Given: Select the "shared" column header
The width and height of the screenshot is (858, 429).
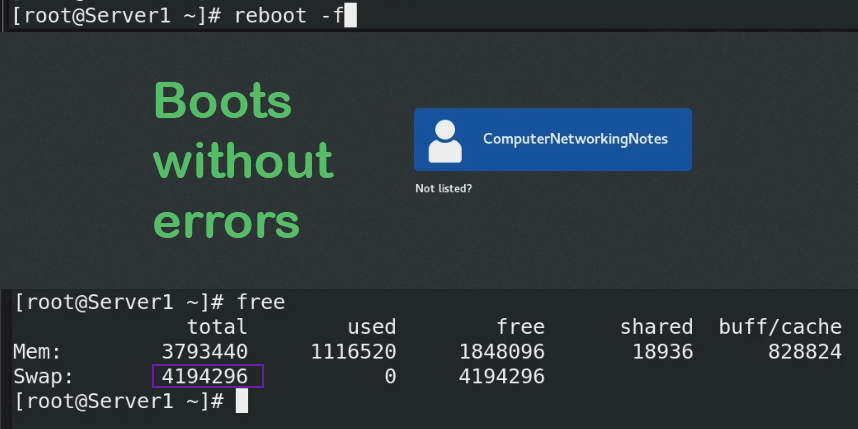Looking at the screenshot, I should pos(656,327).
